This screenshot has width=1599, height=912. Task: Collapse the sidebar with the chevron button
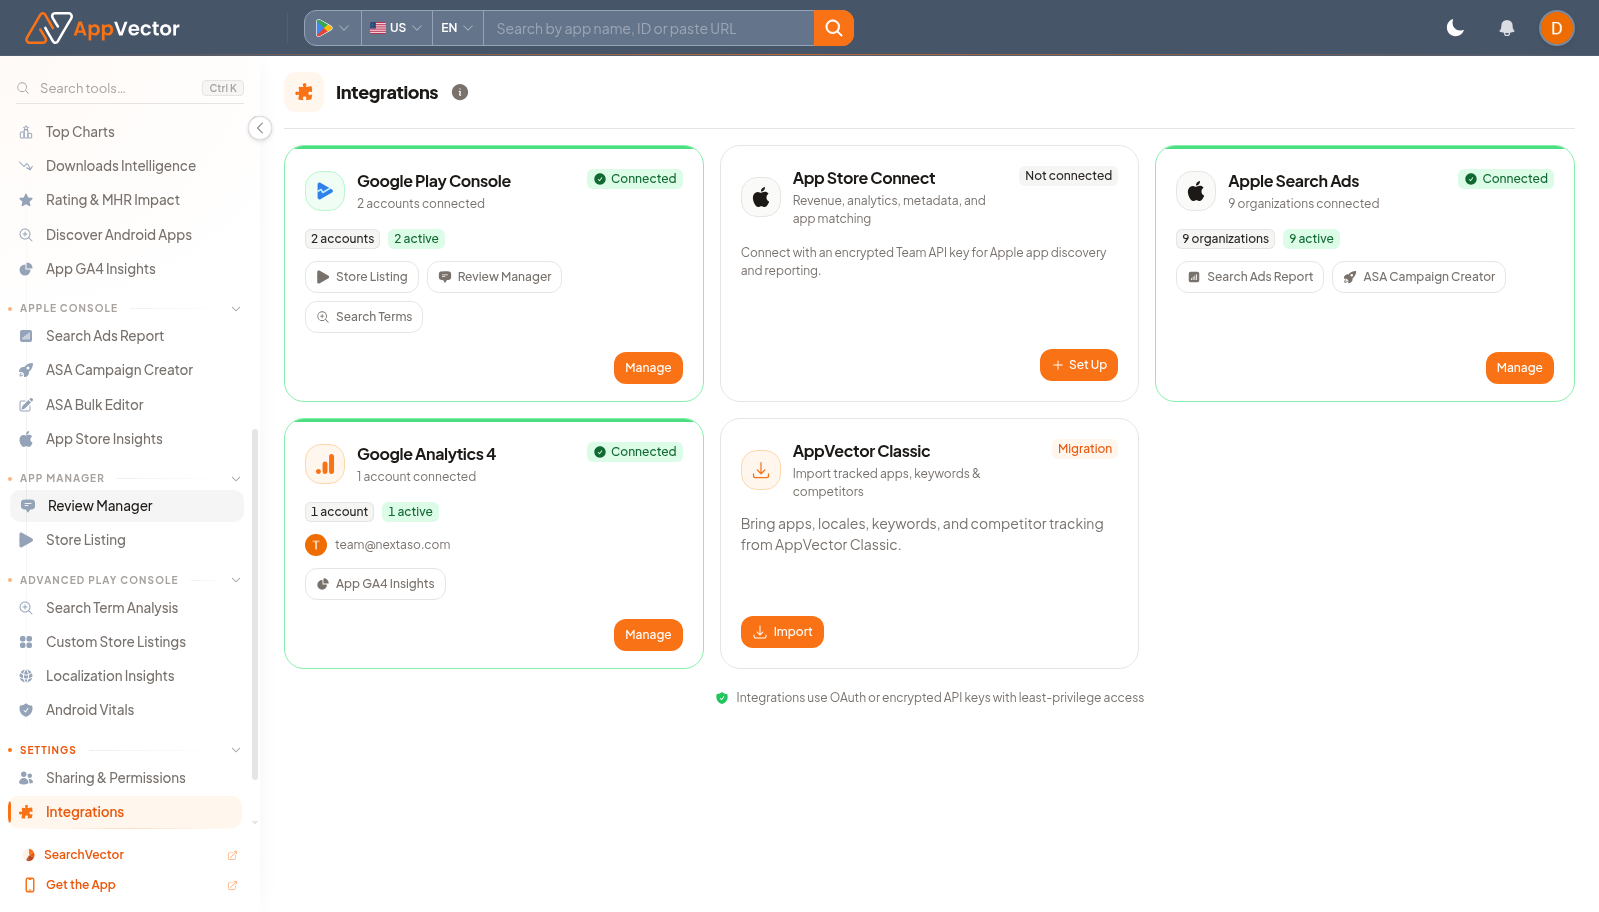pyautogui.click(x=260, y=128)
